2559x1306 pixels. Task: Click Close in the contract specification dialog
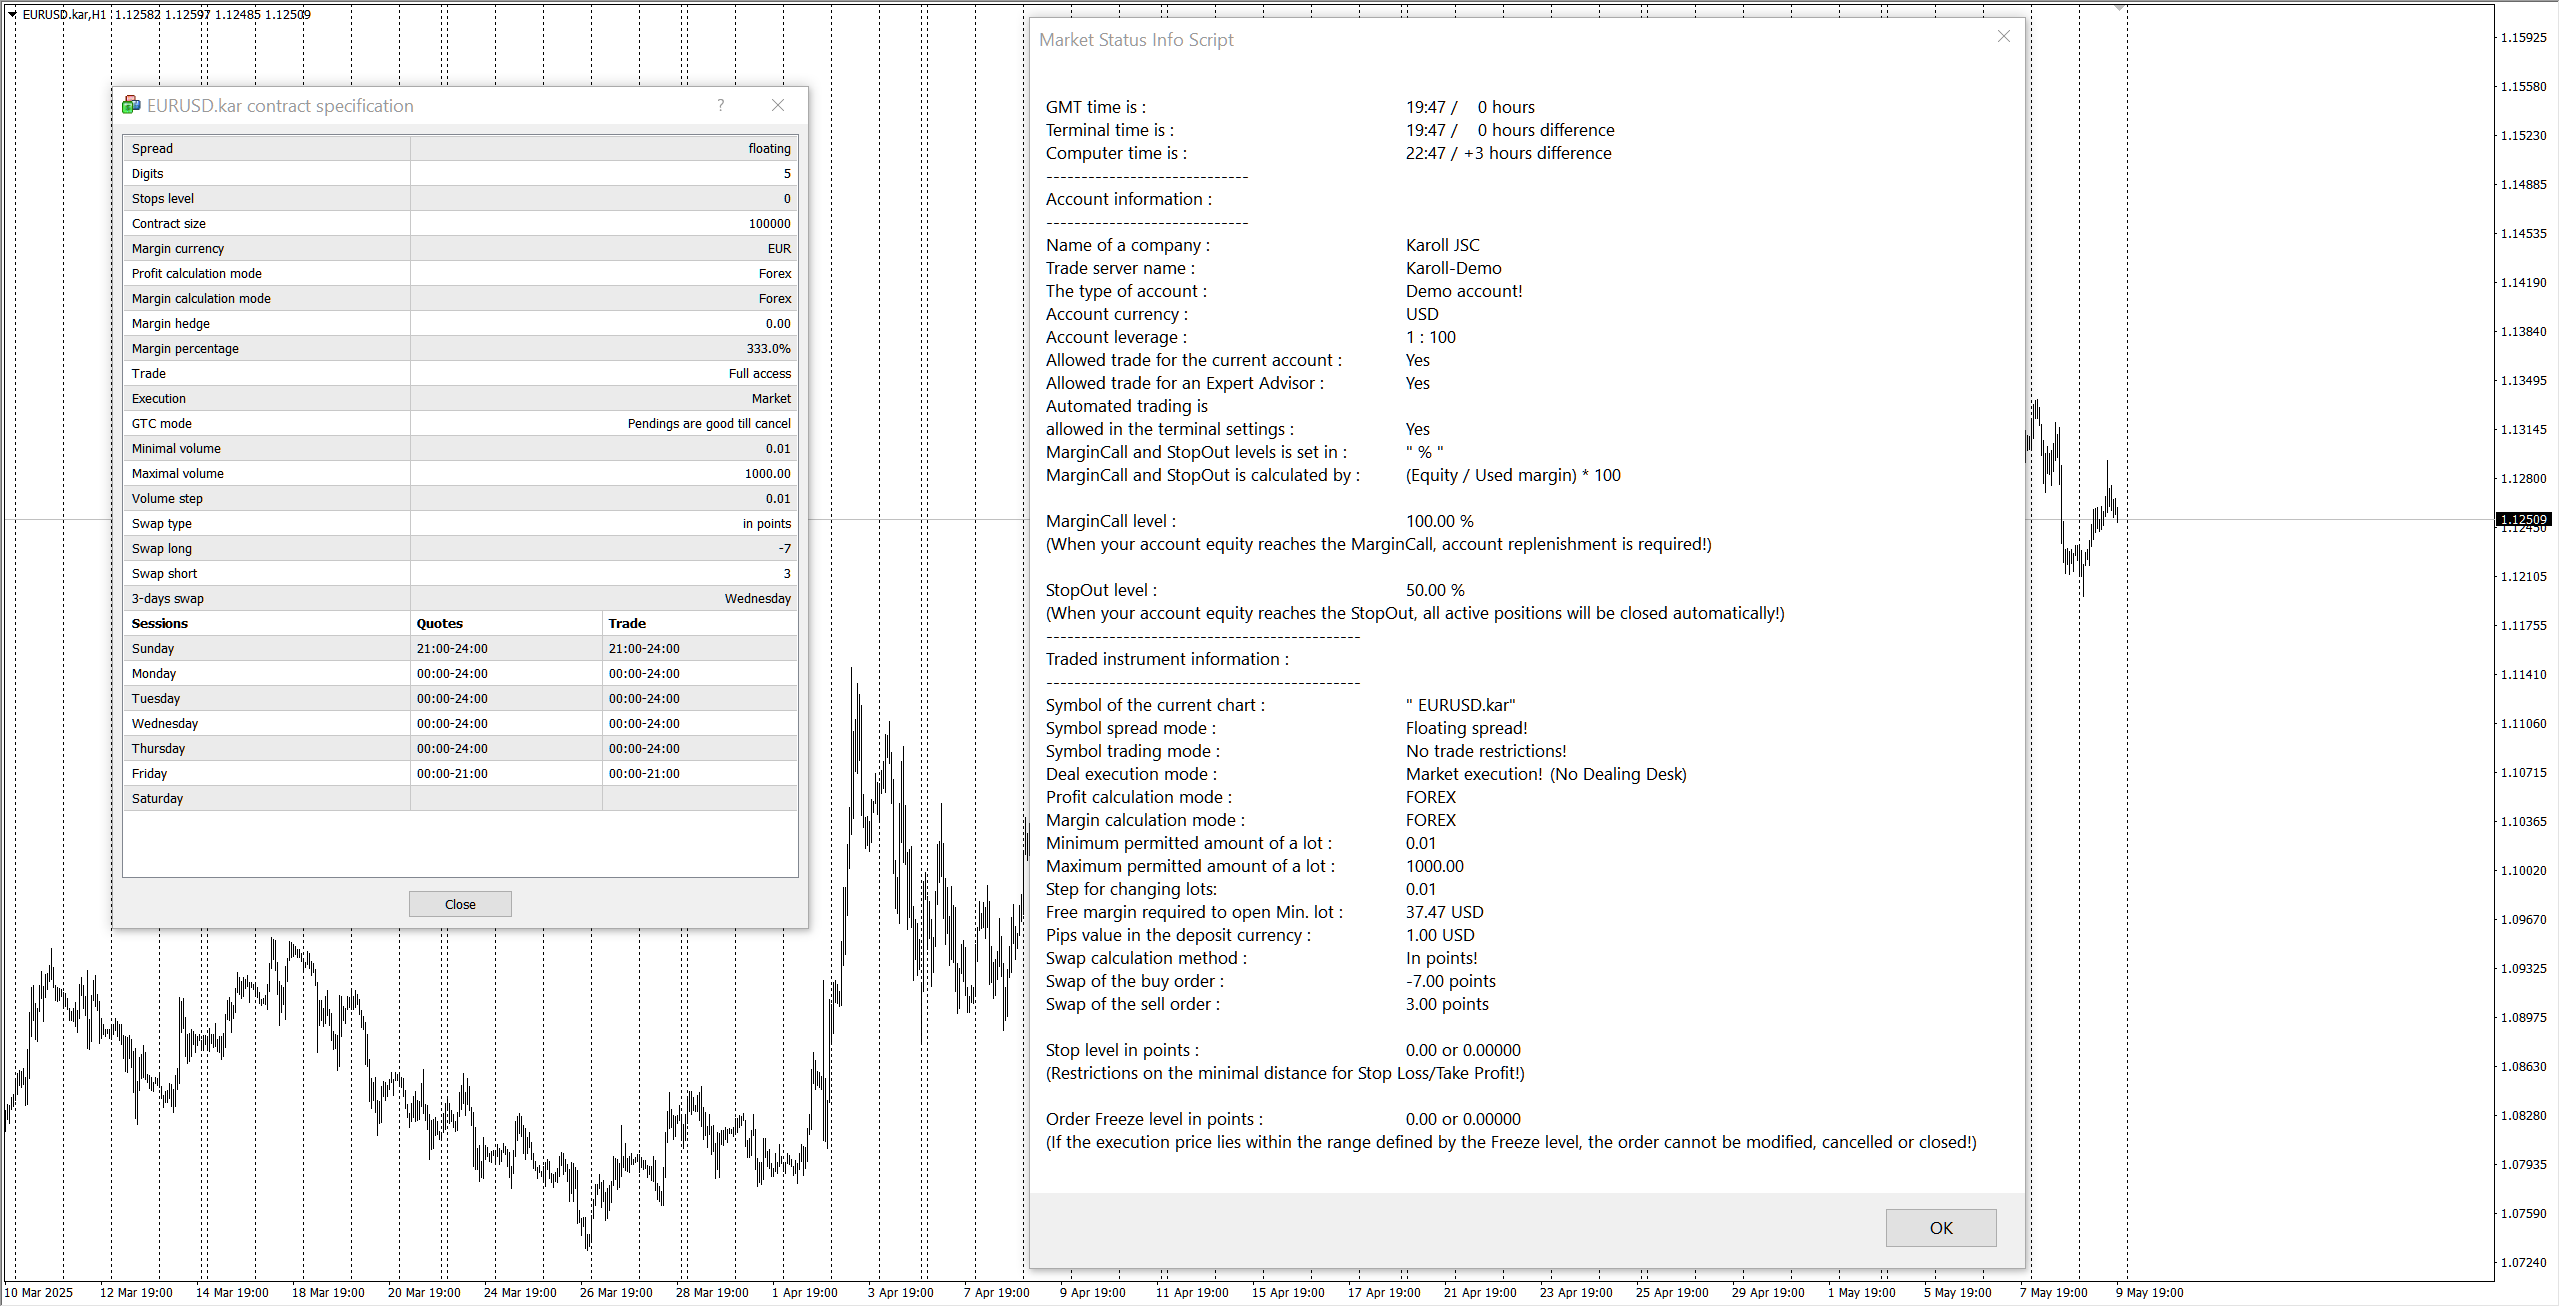pyautogui.click(x=459, y=903)
